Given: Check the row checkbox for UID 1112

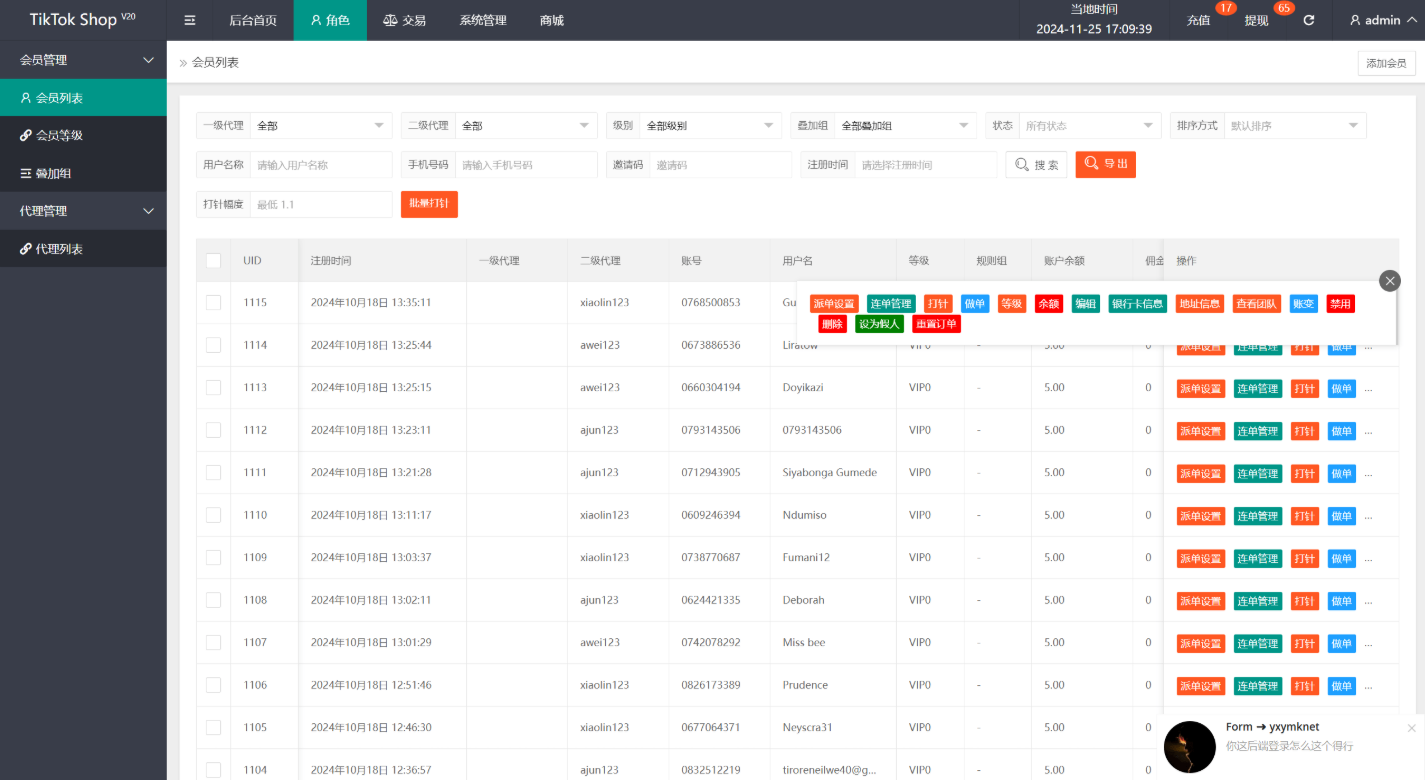Looking at the screenshot, I should (213, 430).
